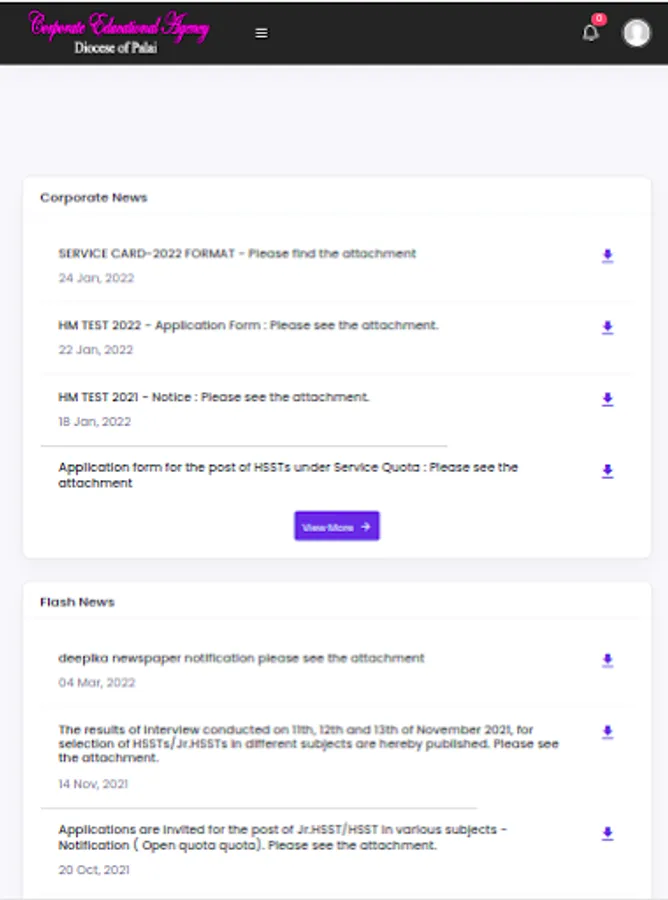Download HM TEST 2021 Notice attachment
The height and width of the screenshot is (900, 668).
pyautogui.click(x=607, y=400)
